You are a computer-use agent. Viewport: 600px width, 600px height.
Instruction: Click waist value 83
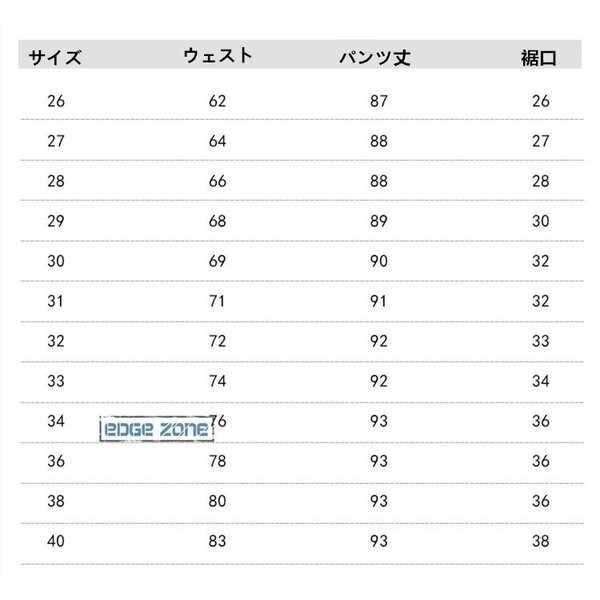(217, 541)
